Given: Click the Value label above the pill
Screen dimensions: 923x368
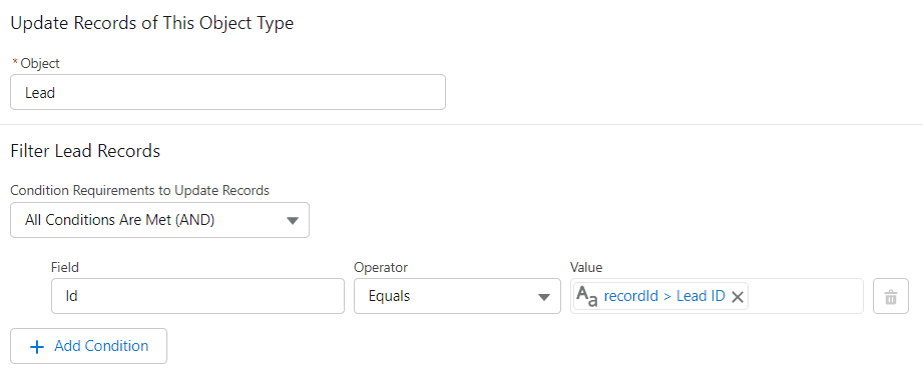Looking at the screenshot, I should pos(586,268).
